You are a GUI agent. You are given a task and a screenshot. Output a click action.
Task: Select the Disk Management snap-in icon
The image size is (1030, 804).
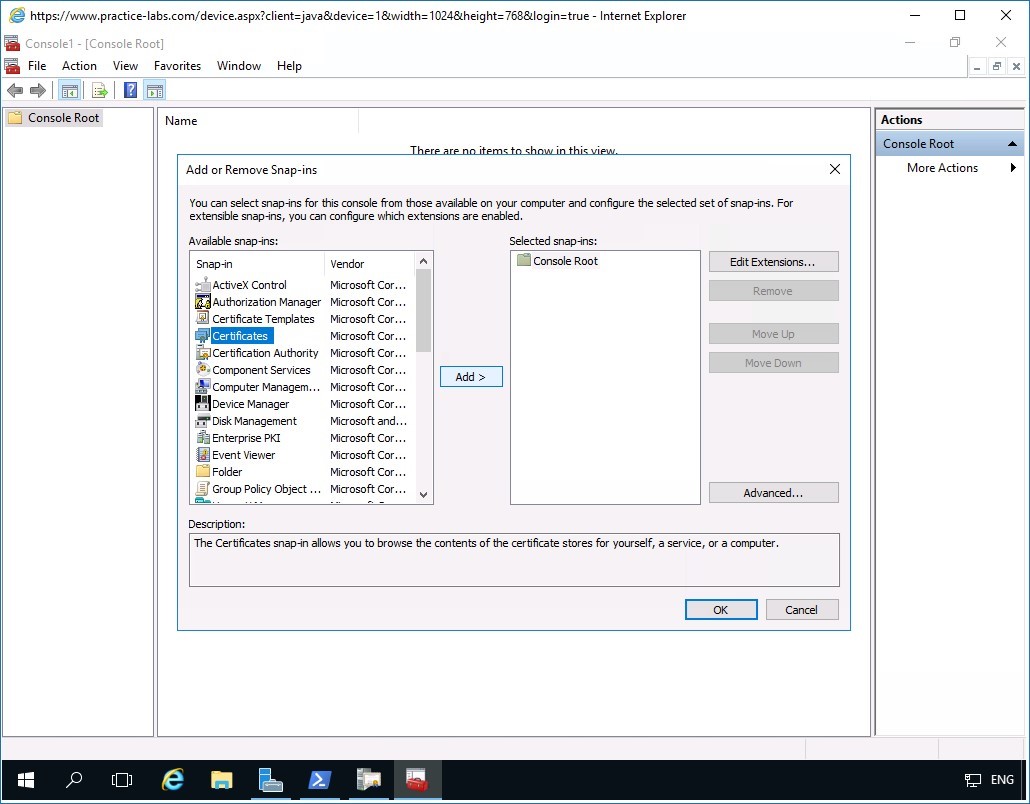click(202, 420)
